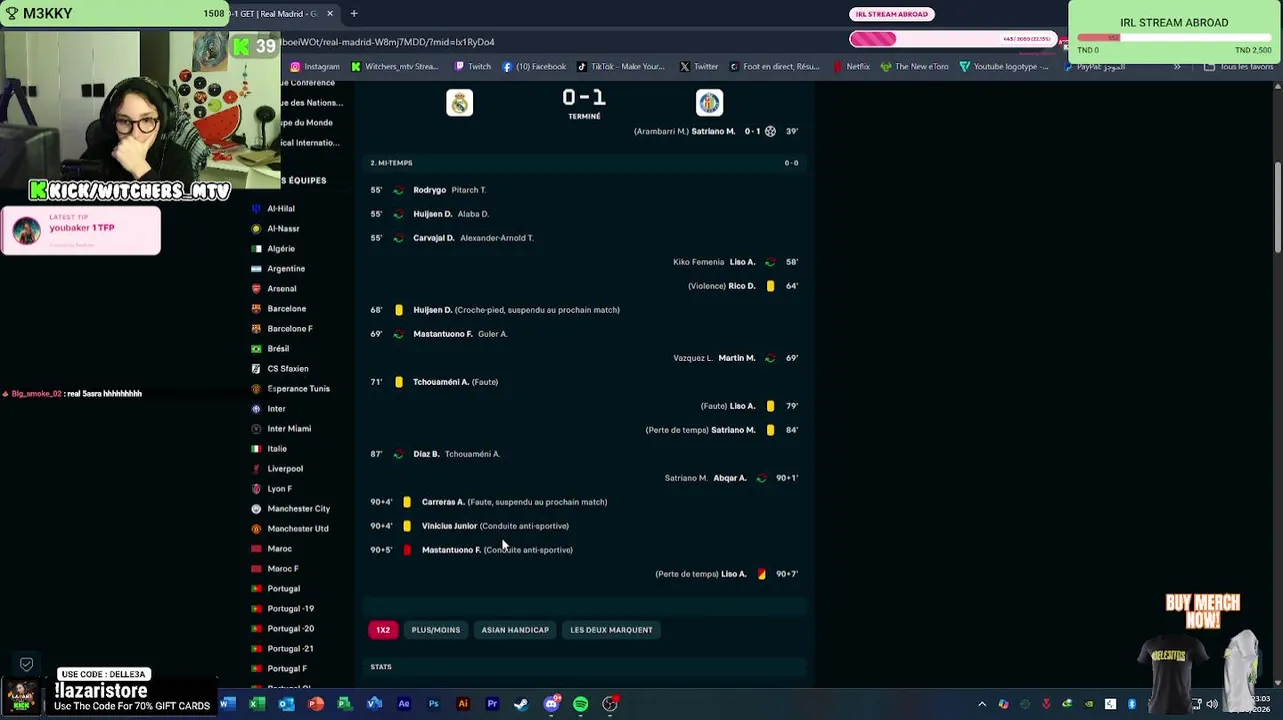1283x720 pixels.
Task: Select Algérie in the team list
Action: (281, 249)
